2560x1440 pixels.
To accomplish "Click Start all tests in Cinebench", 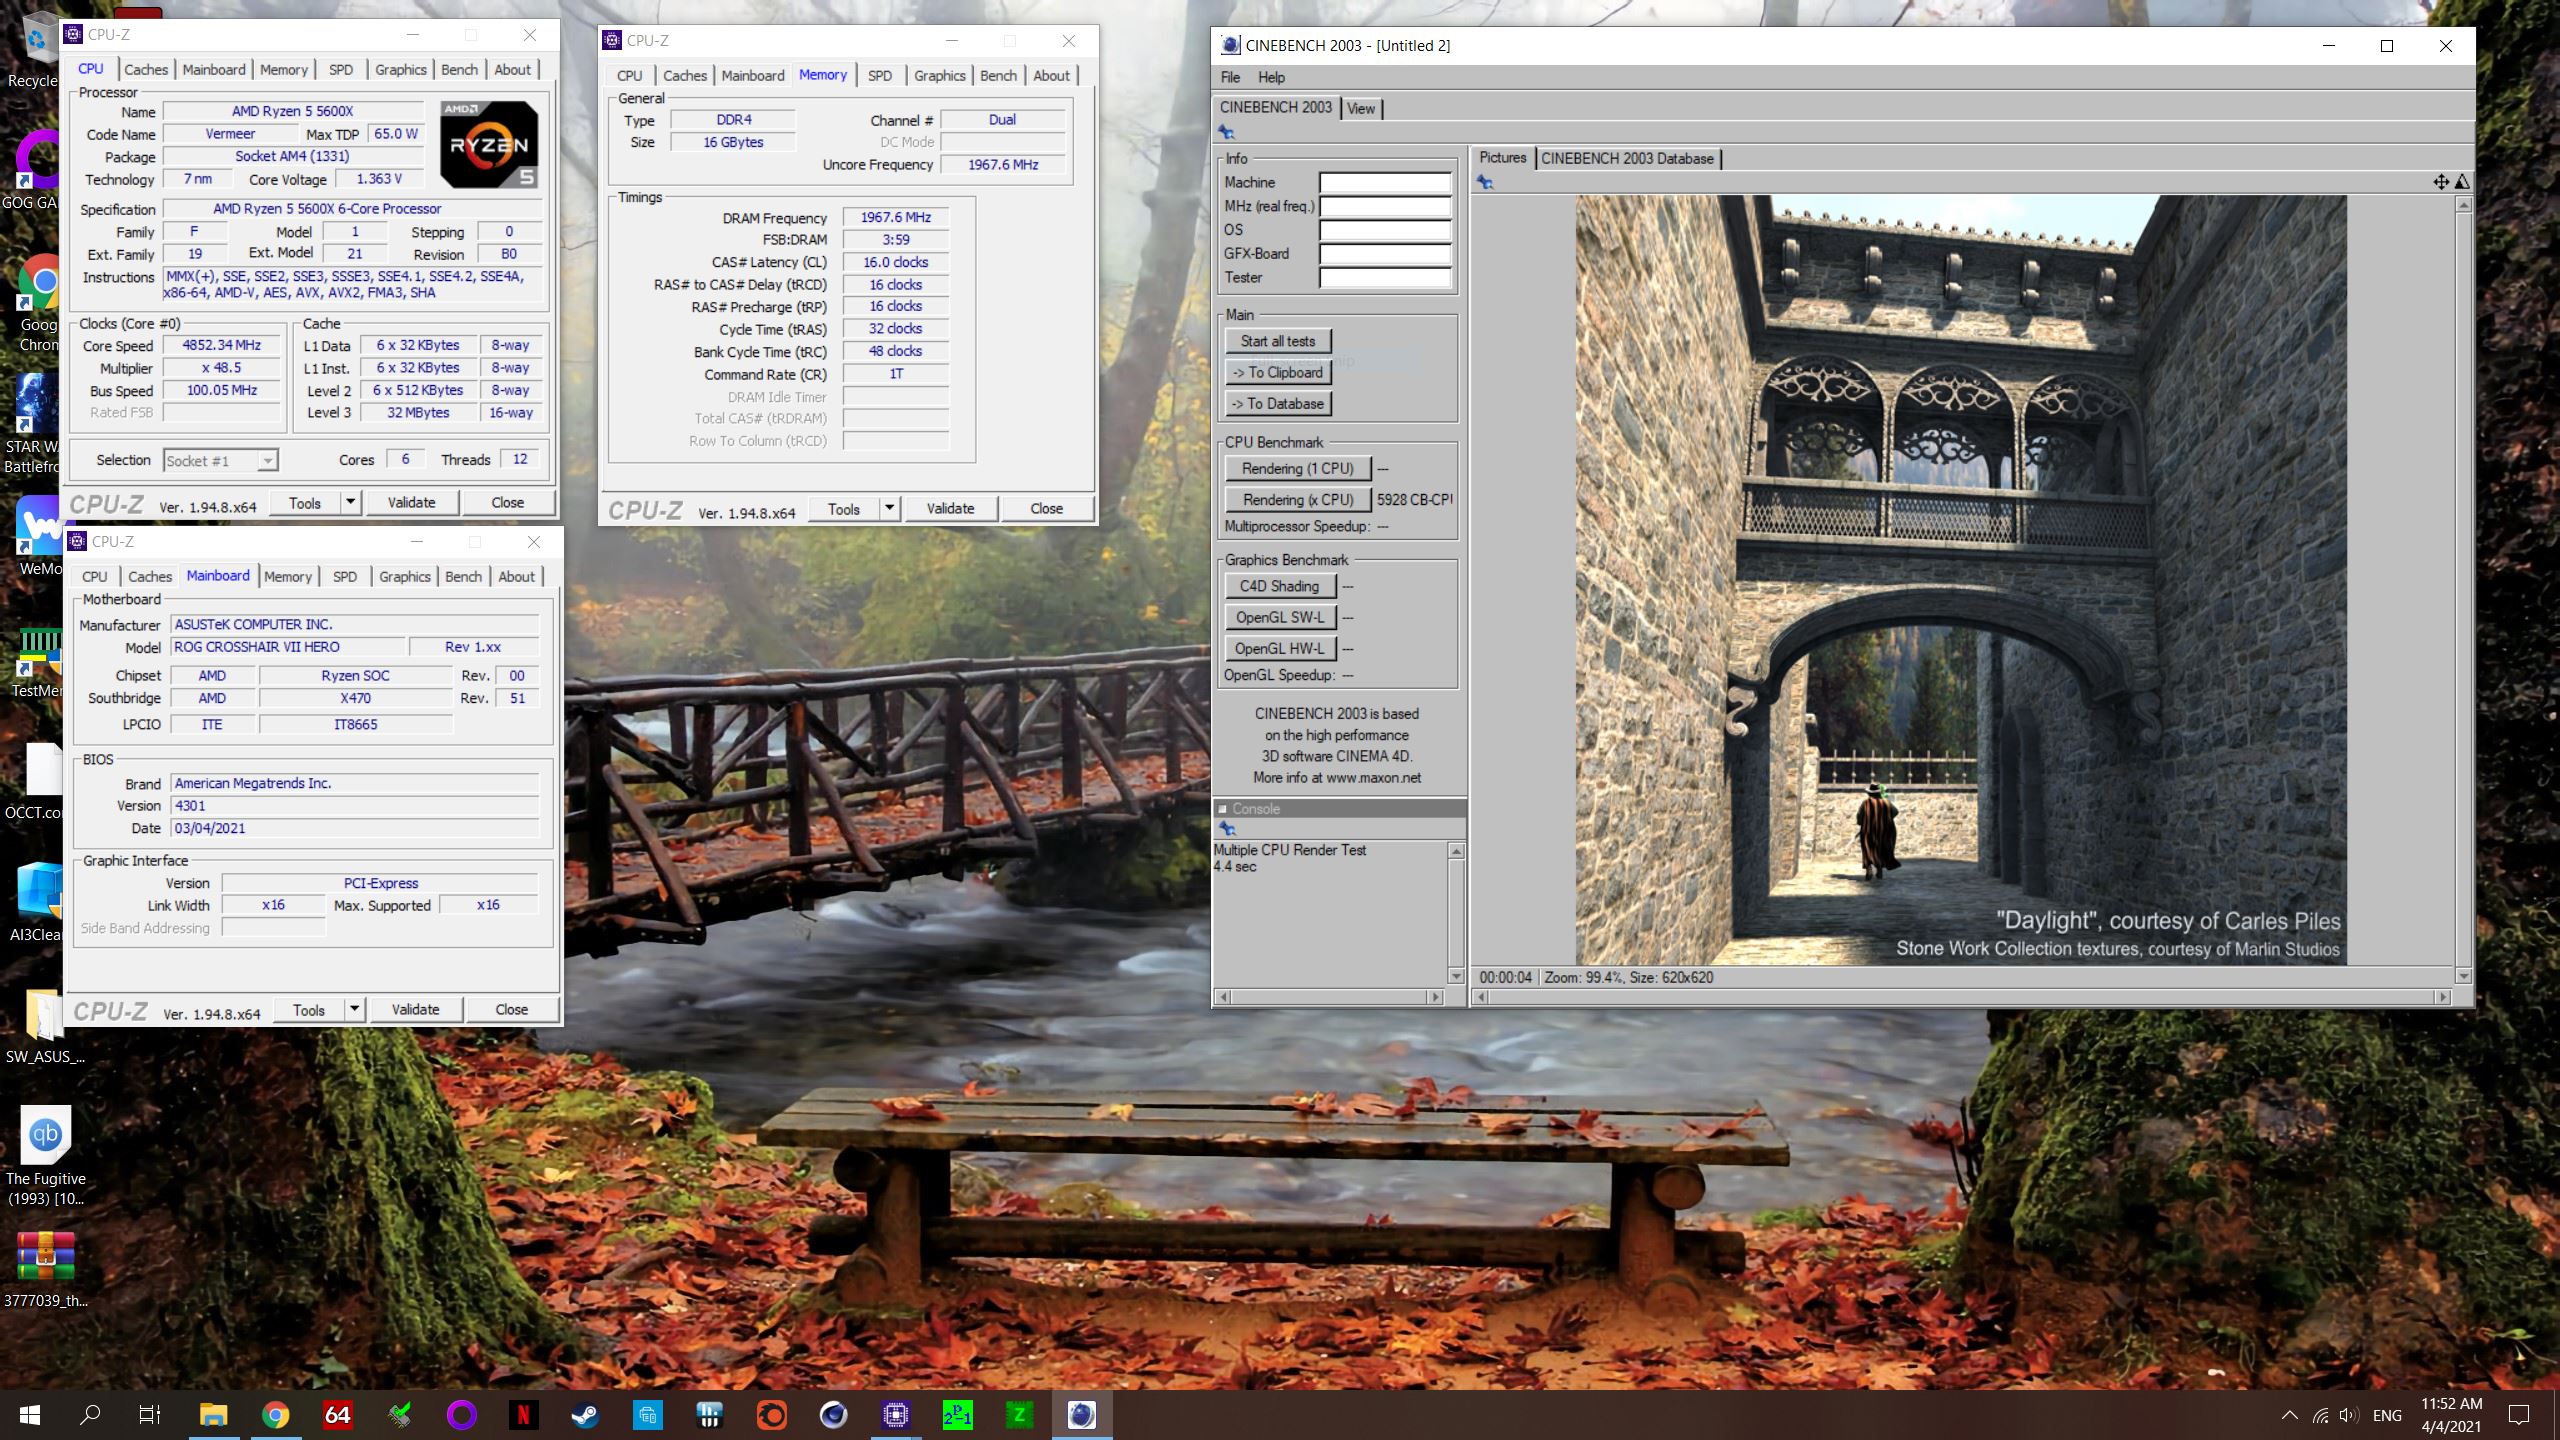I will click(1278, 341).
